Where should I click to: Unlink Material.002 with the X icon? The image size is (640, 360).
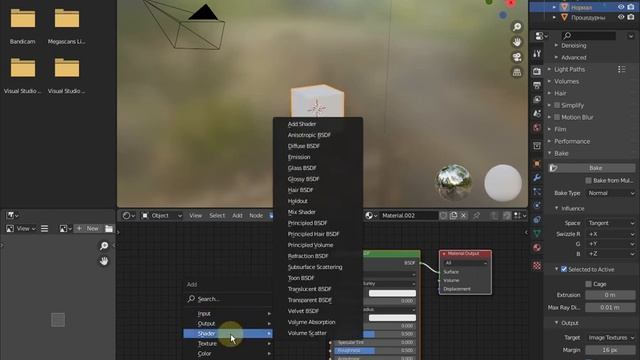pos(463,216)
